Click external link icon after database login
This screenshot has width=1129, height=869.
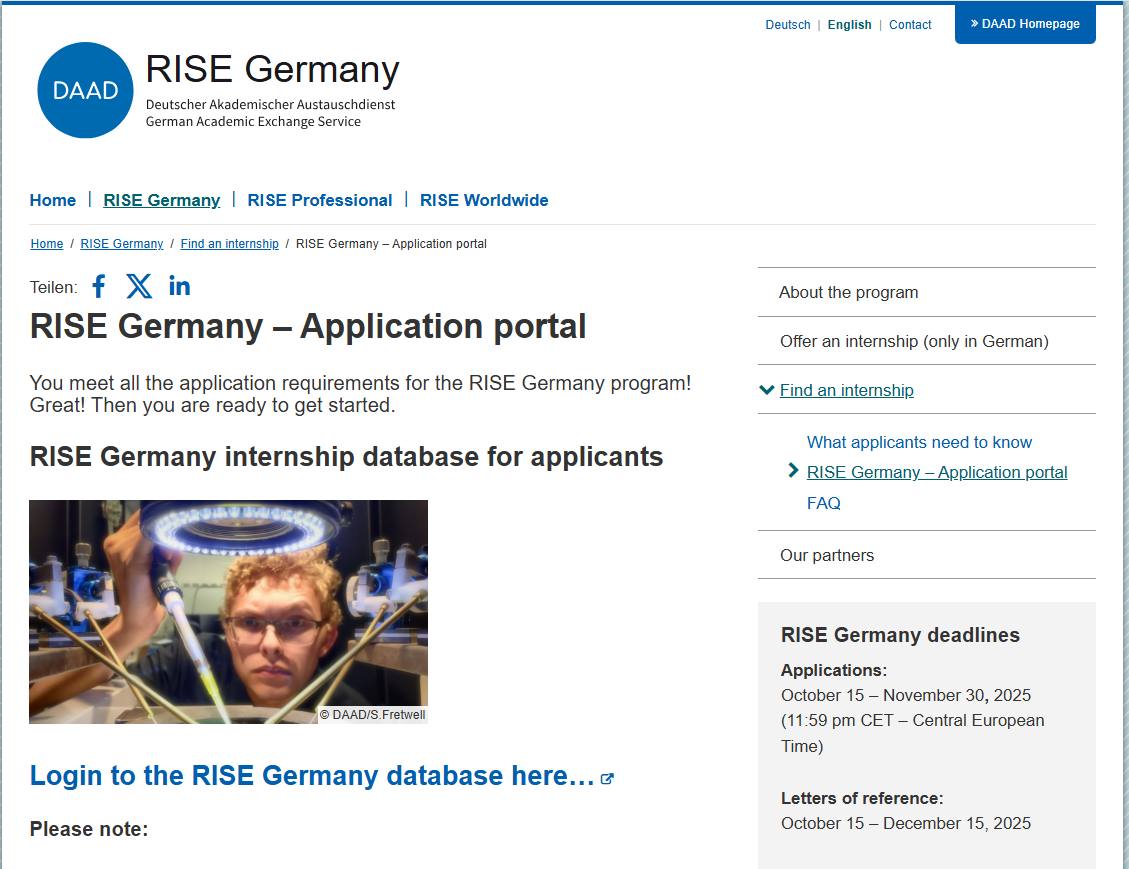pos(607,778)
